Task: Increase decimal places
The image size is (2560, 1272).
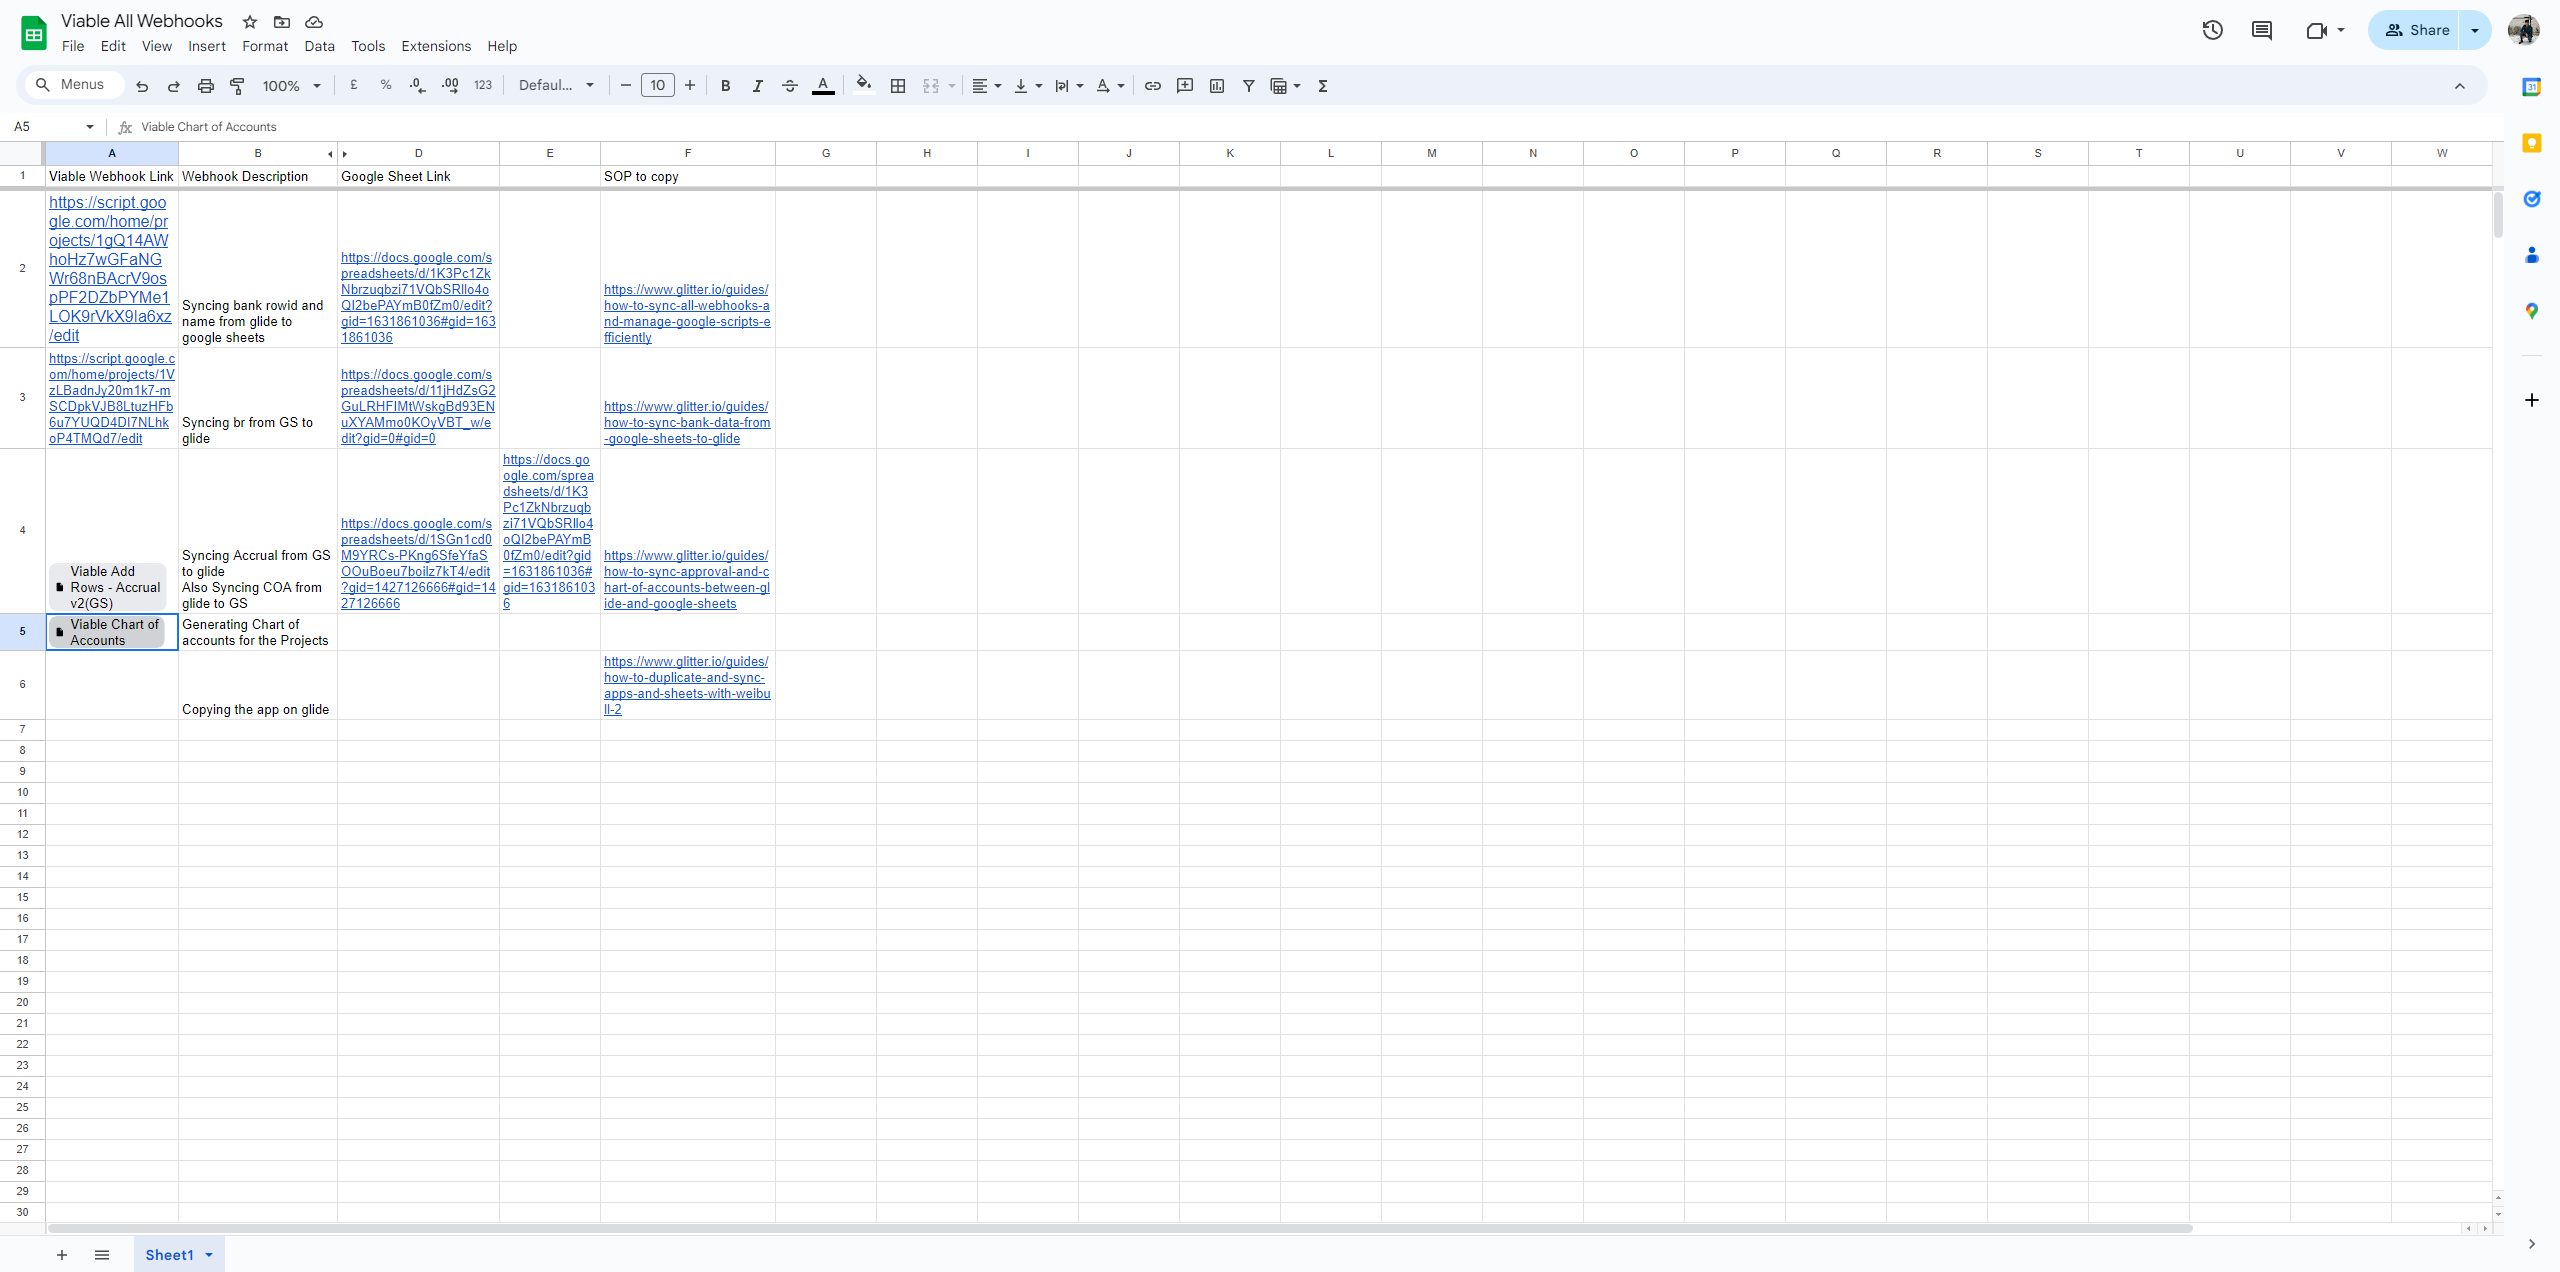Action: click(x=450, y=86)
